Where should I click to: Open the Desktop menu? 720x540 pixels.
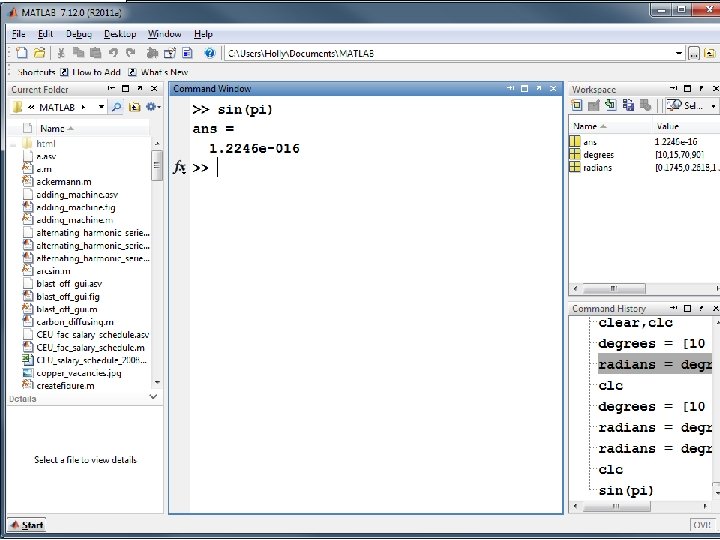(120, 34)
